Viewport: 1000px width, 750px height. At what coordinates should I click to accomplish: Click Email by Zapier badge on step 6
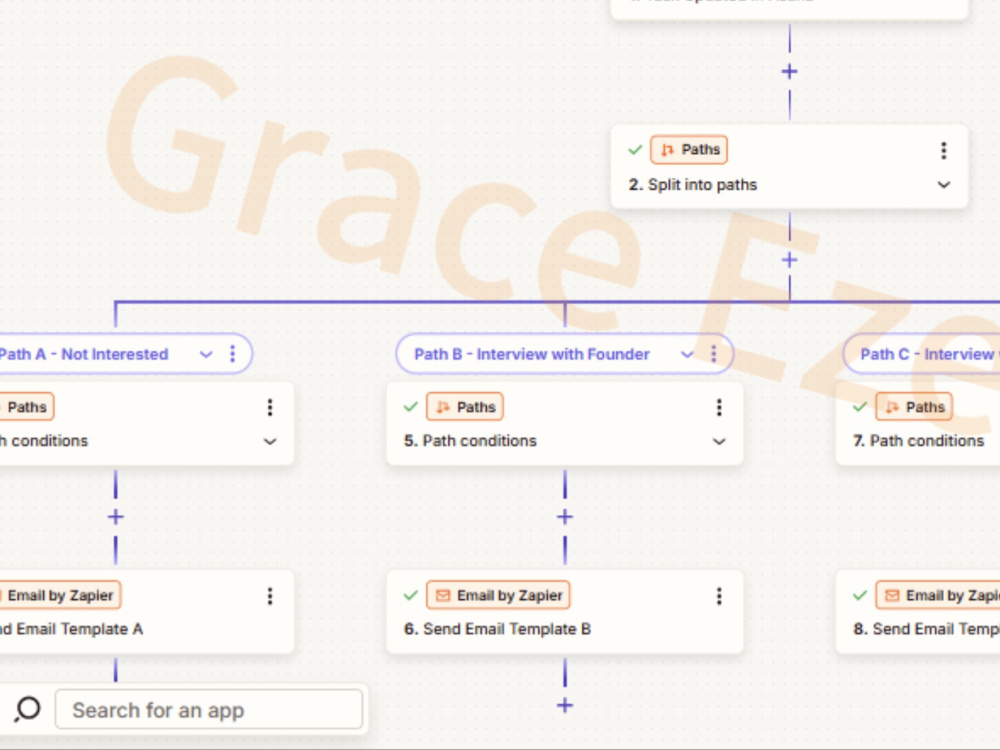click(498, 596)
